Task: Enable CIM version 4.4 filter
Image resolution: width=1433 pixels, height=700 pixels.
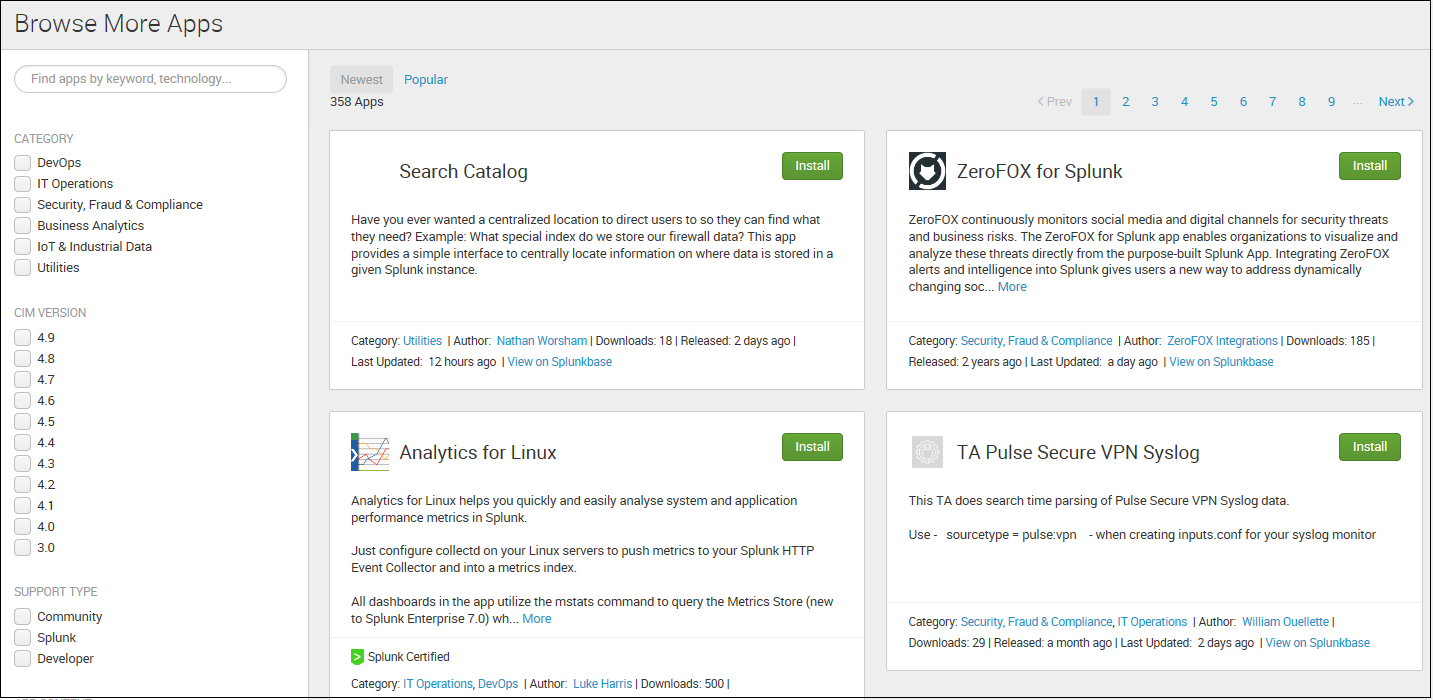Action: click(22, 443)
